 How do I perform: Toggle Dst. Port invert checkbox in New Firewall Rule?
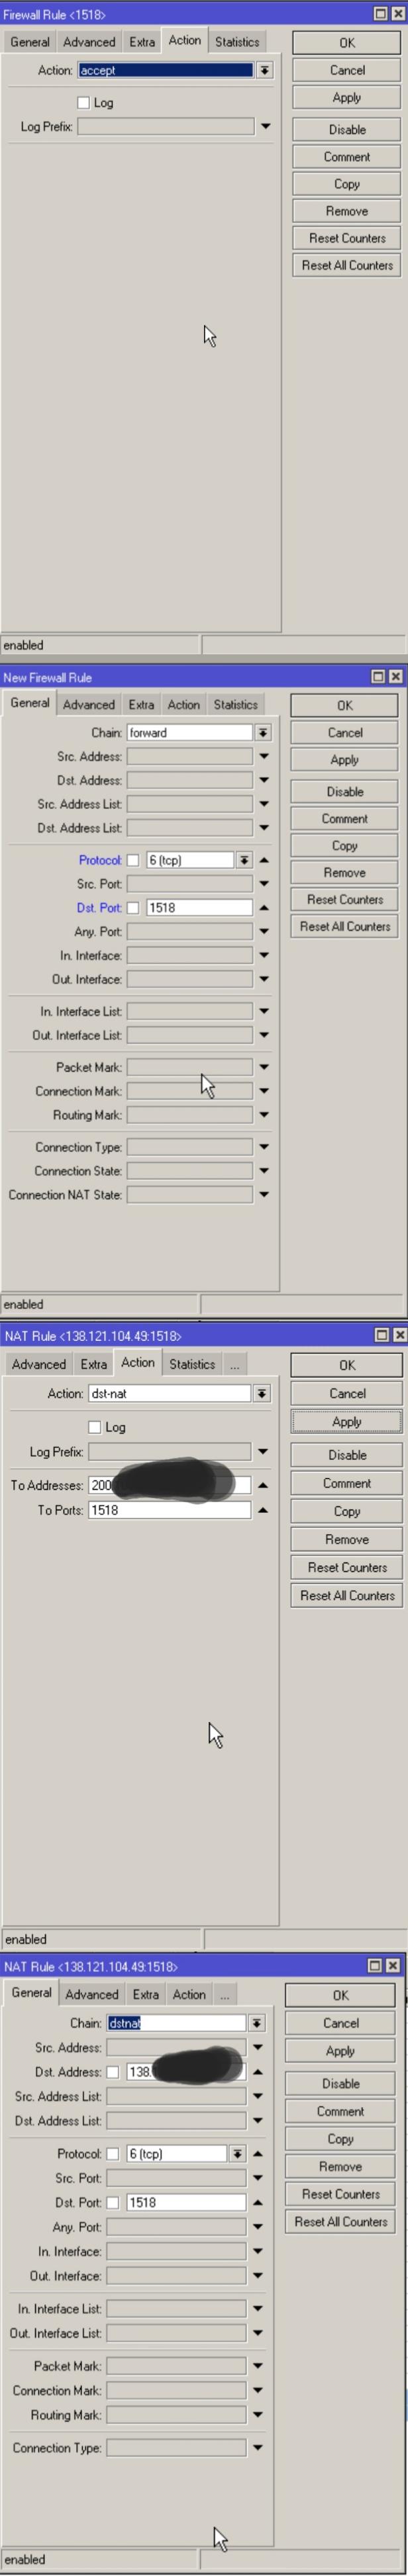click(x=133, y=908)
